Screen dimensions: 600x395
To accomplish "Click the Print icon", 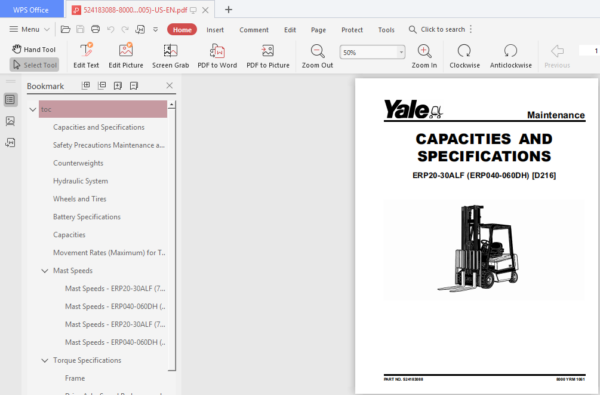I will pyautogui.click(x=95, y=29).
